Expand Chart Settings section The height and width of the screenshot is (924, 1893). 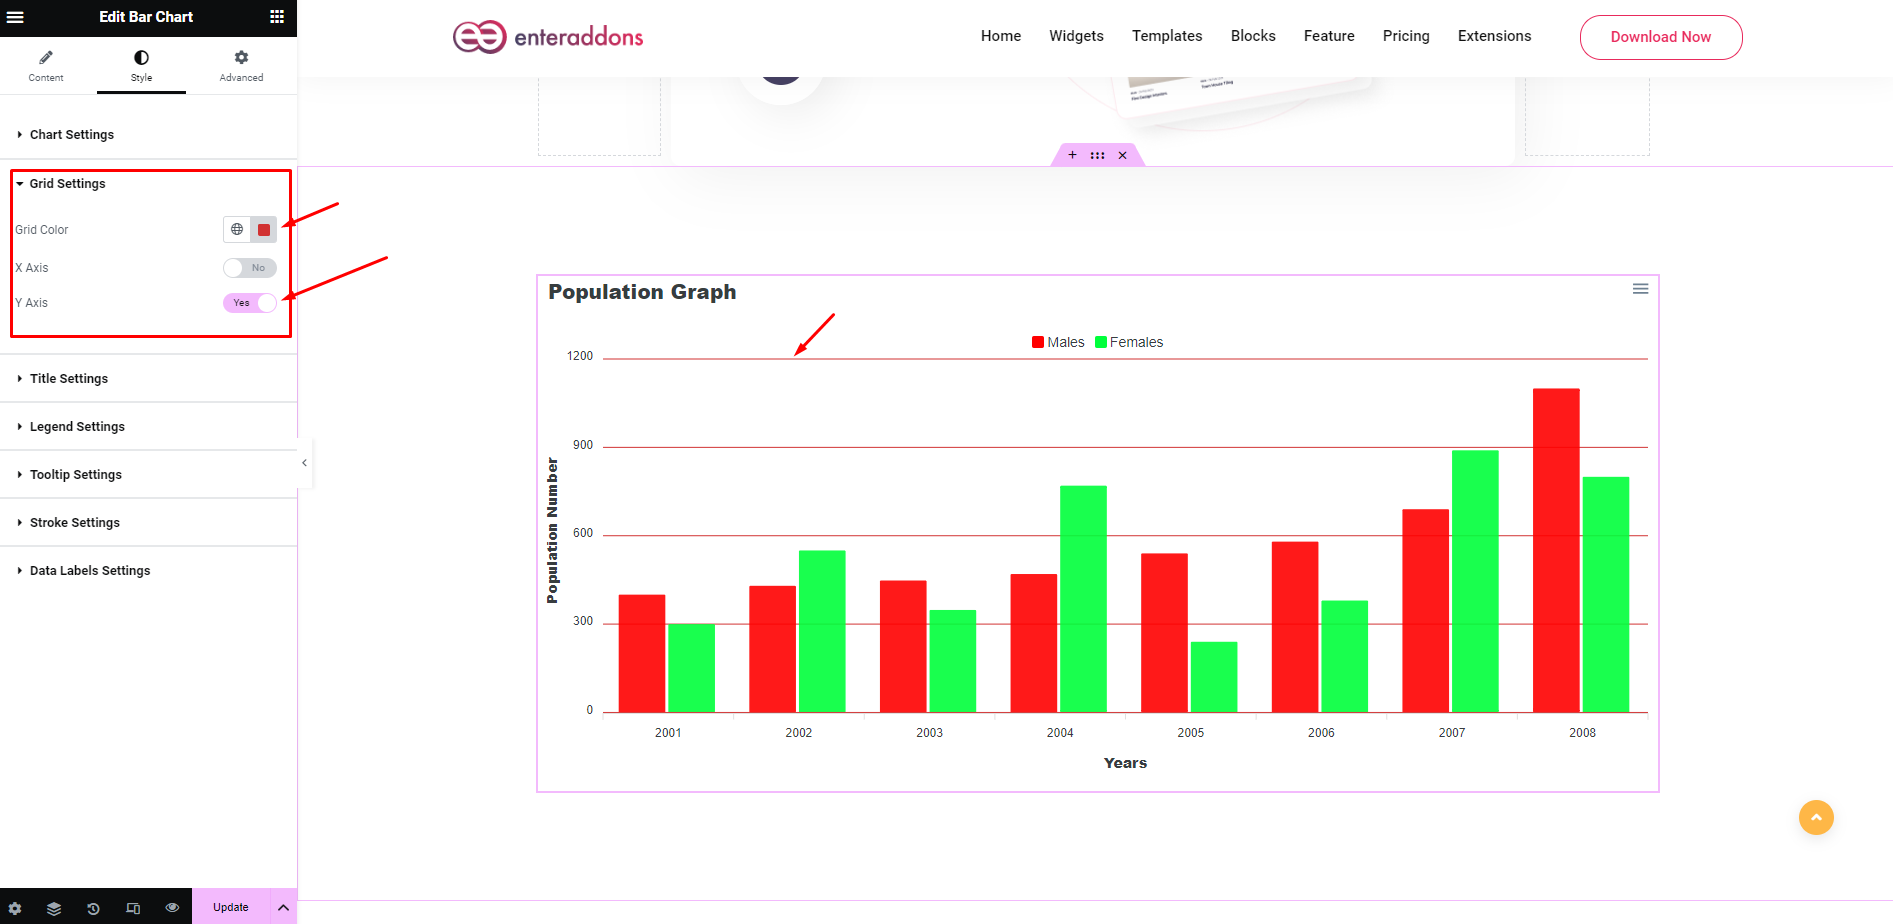pos(148,135)
